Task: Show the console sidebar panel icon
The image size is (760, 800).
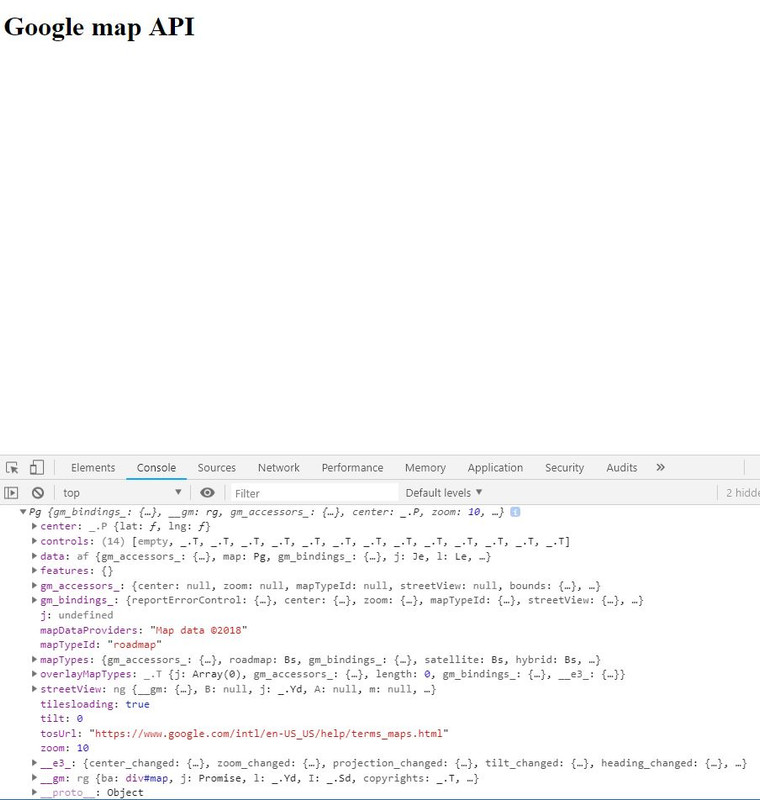Action: [11, 493]
